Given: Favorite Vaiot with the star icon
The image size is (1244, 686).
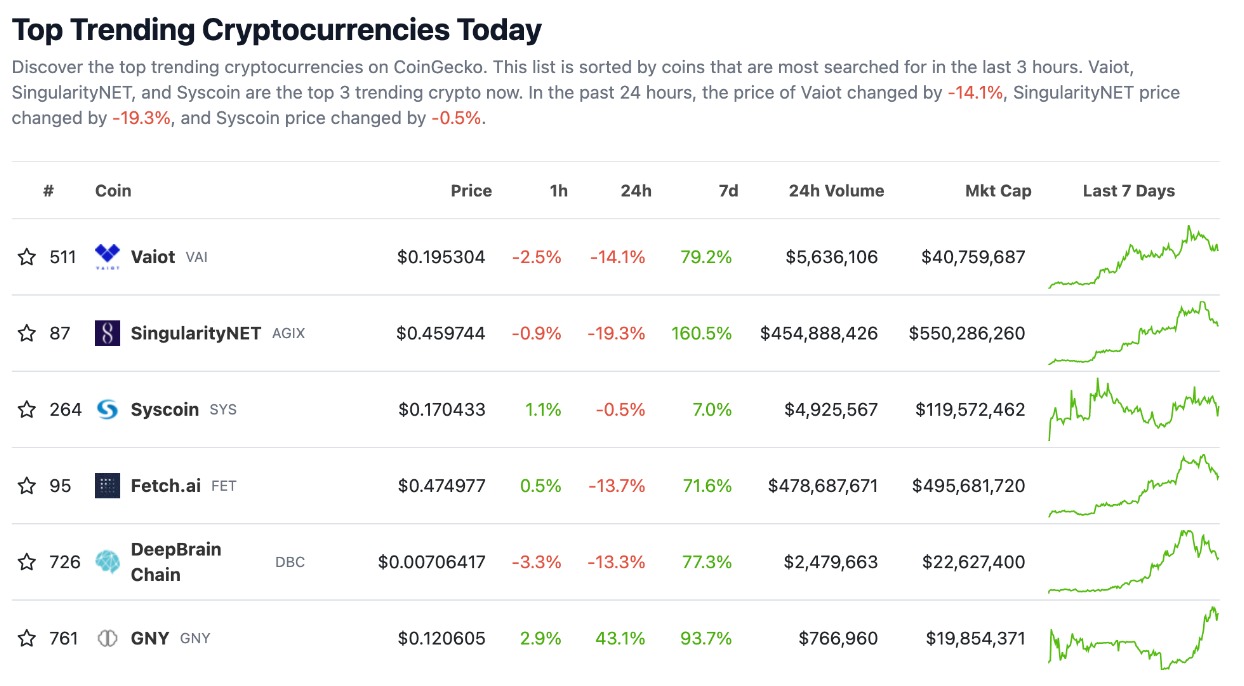Looking at the screenshot, I should point(27,257).
